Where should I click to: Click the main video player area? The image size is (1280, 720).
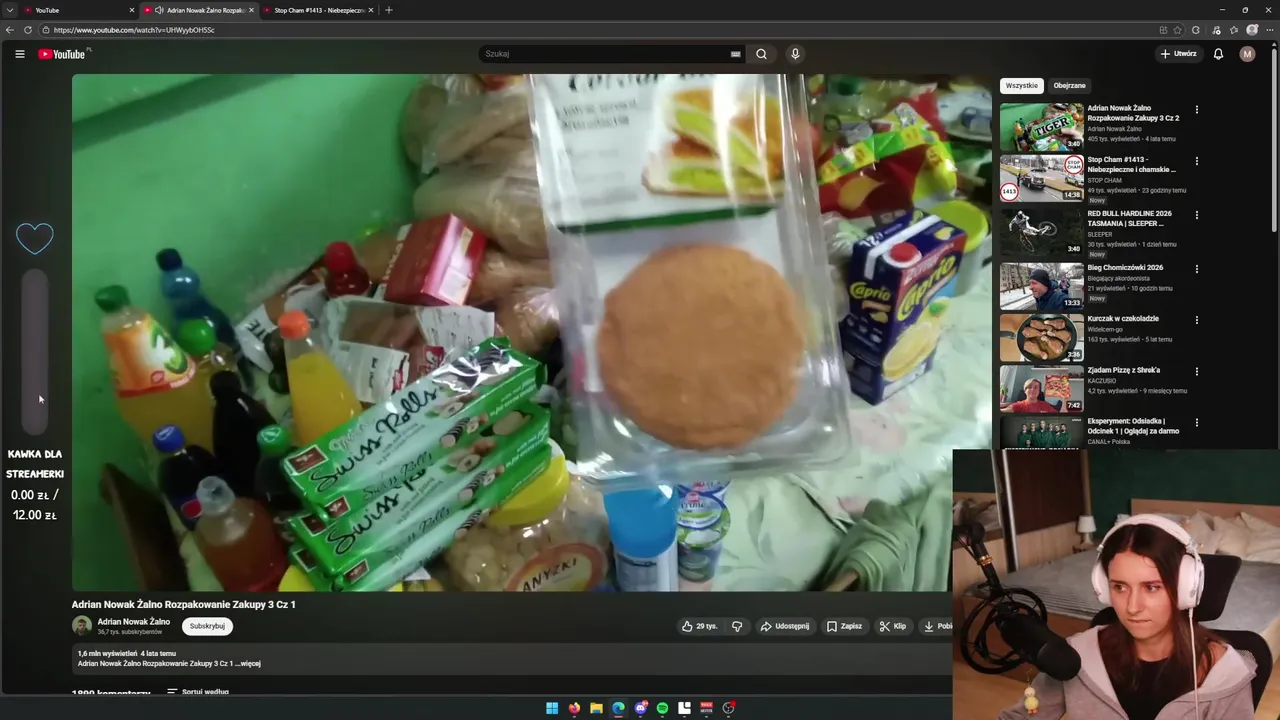[x=531, y=332]
